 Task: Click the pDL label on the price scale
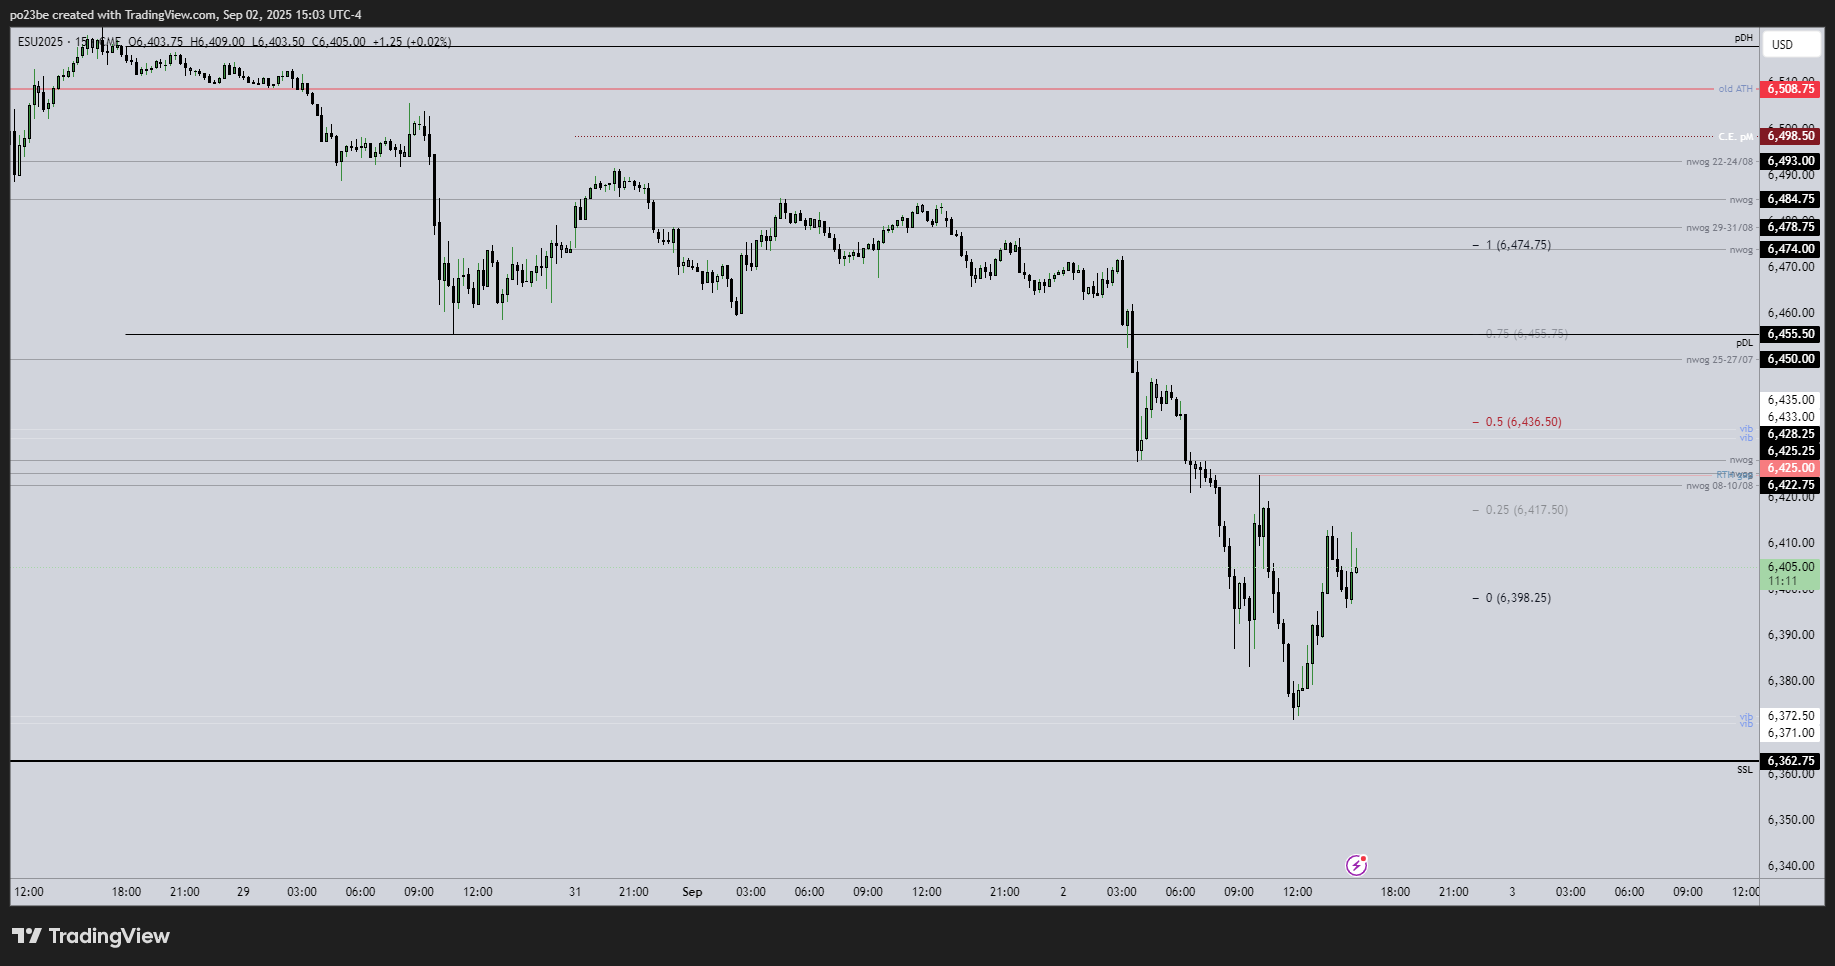[x=1743, y=341]
